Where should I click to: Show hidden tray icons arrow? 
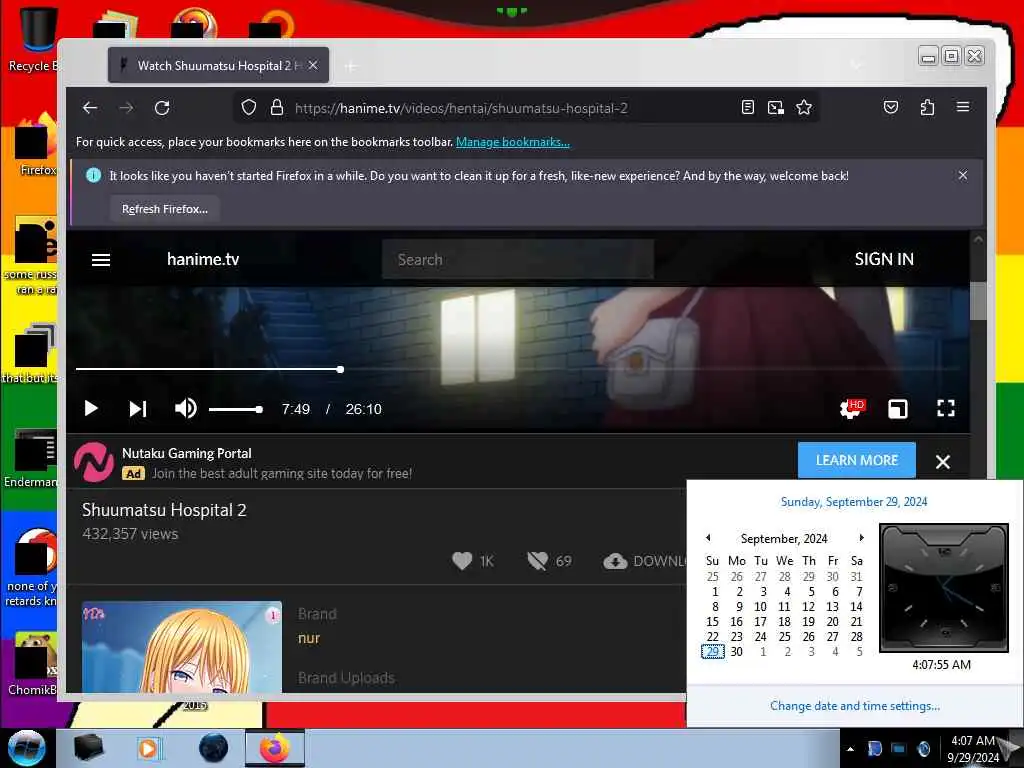click(x=850, y=749)
